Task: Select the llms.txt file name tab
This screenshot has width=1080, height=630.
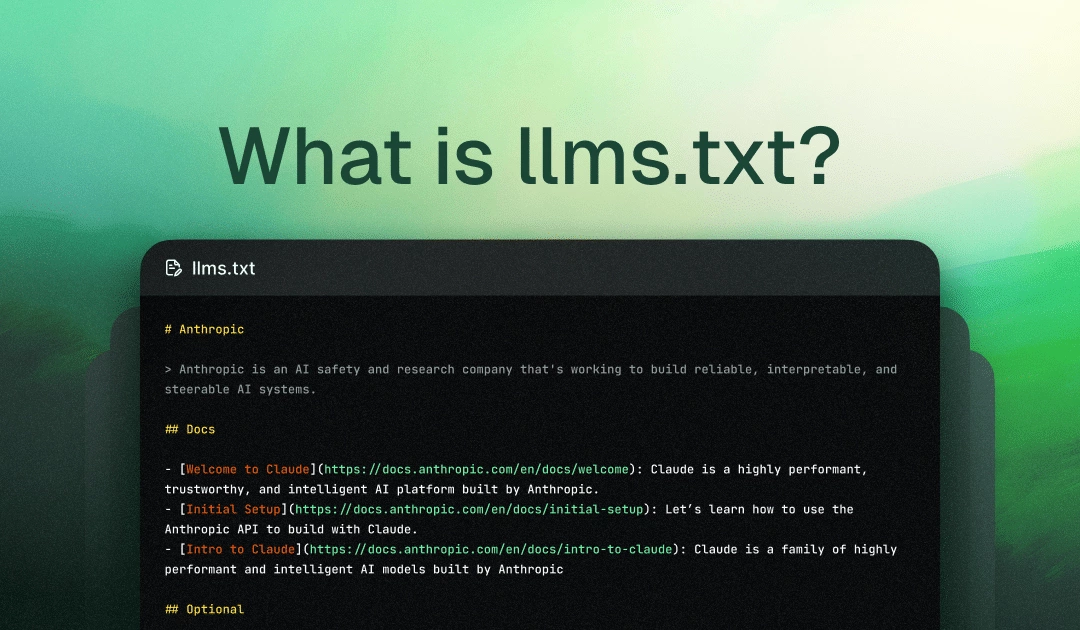Action: pyautogui.click(x=223, y=268)
